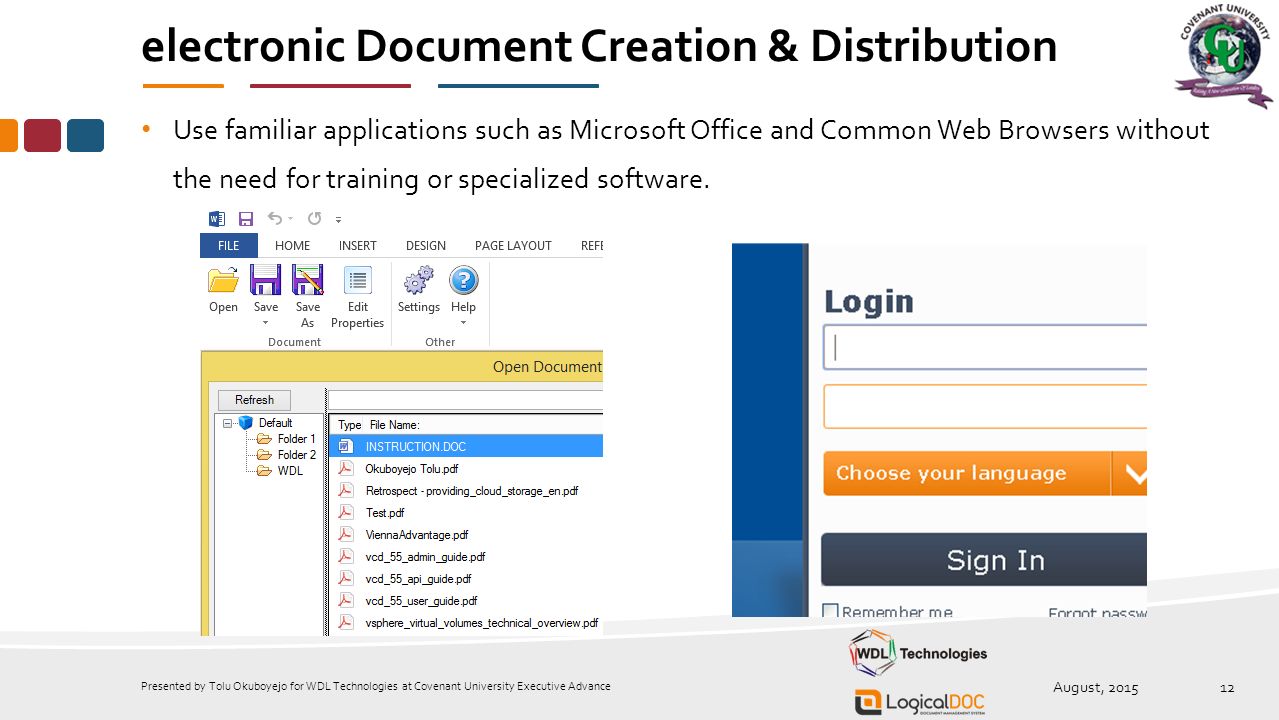Open the Customize Quick Access Toolbar arrow
The height and width of the screenshot is (720, 1279).
338,219
